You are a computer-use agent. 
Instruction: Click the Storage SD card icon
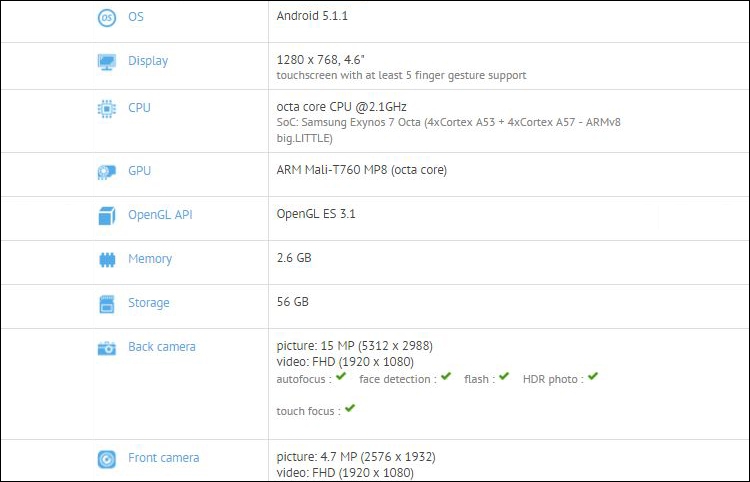point(106,304)
